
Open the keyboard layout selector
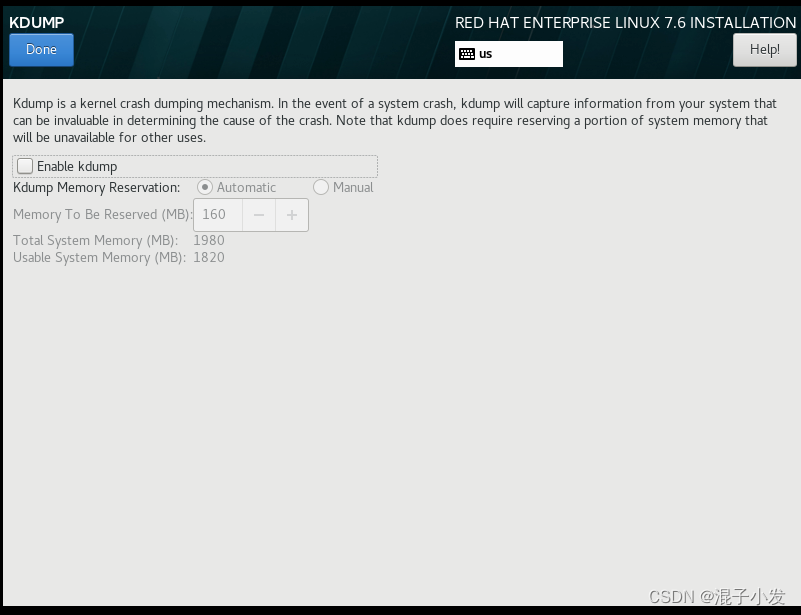[x=508, y=54]
